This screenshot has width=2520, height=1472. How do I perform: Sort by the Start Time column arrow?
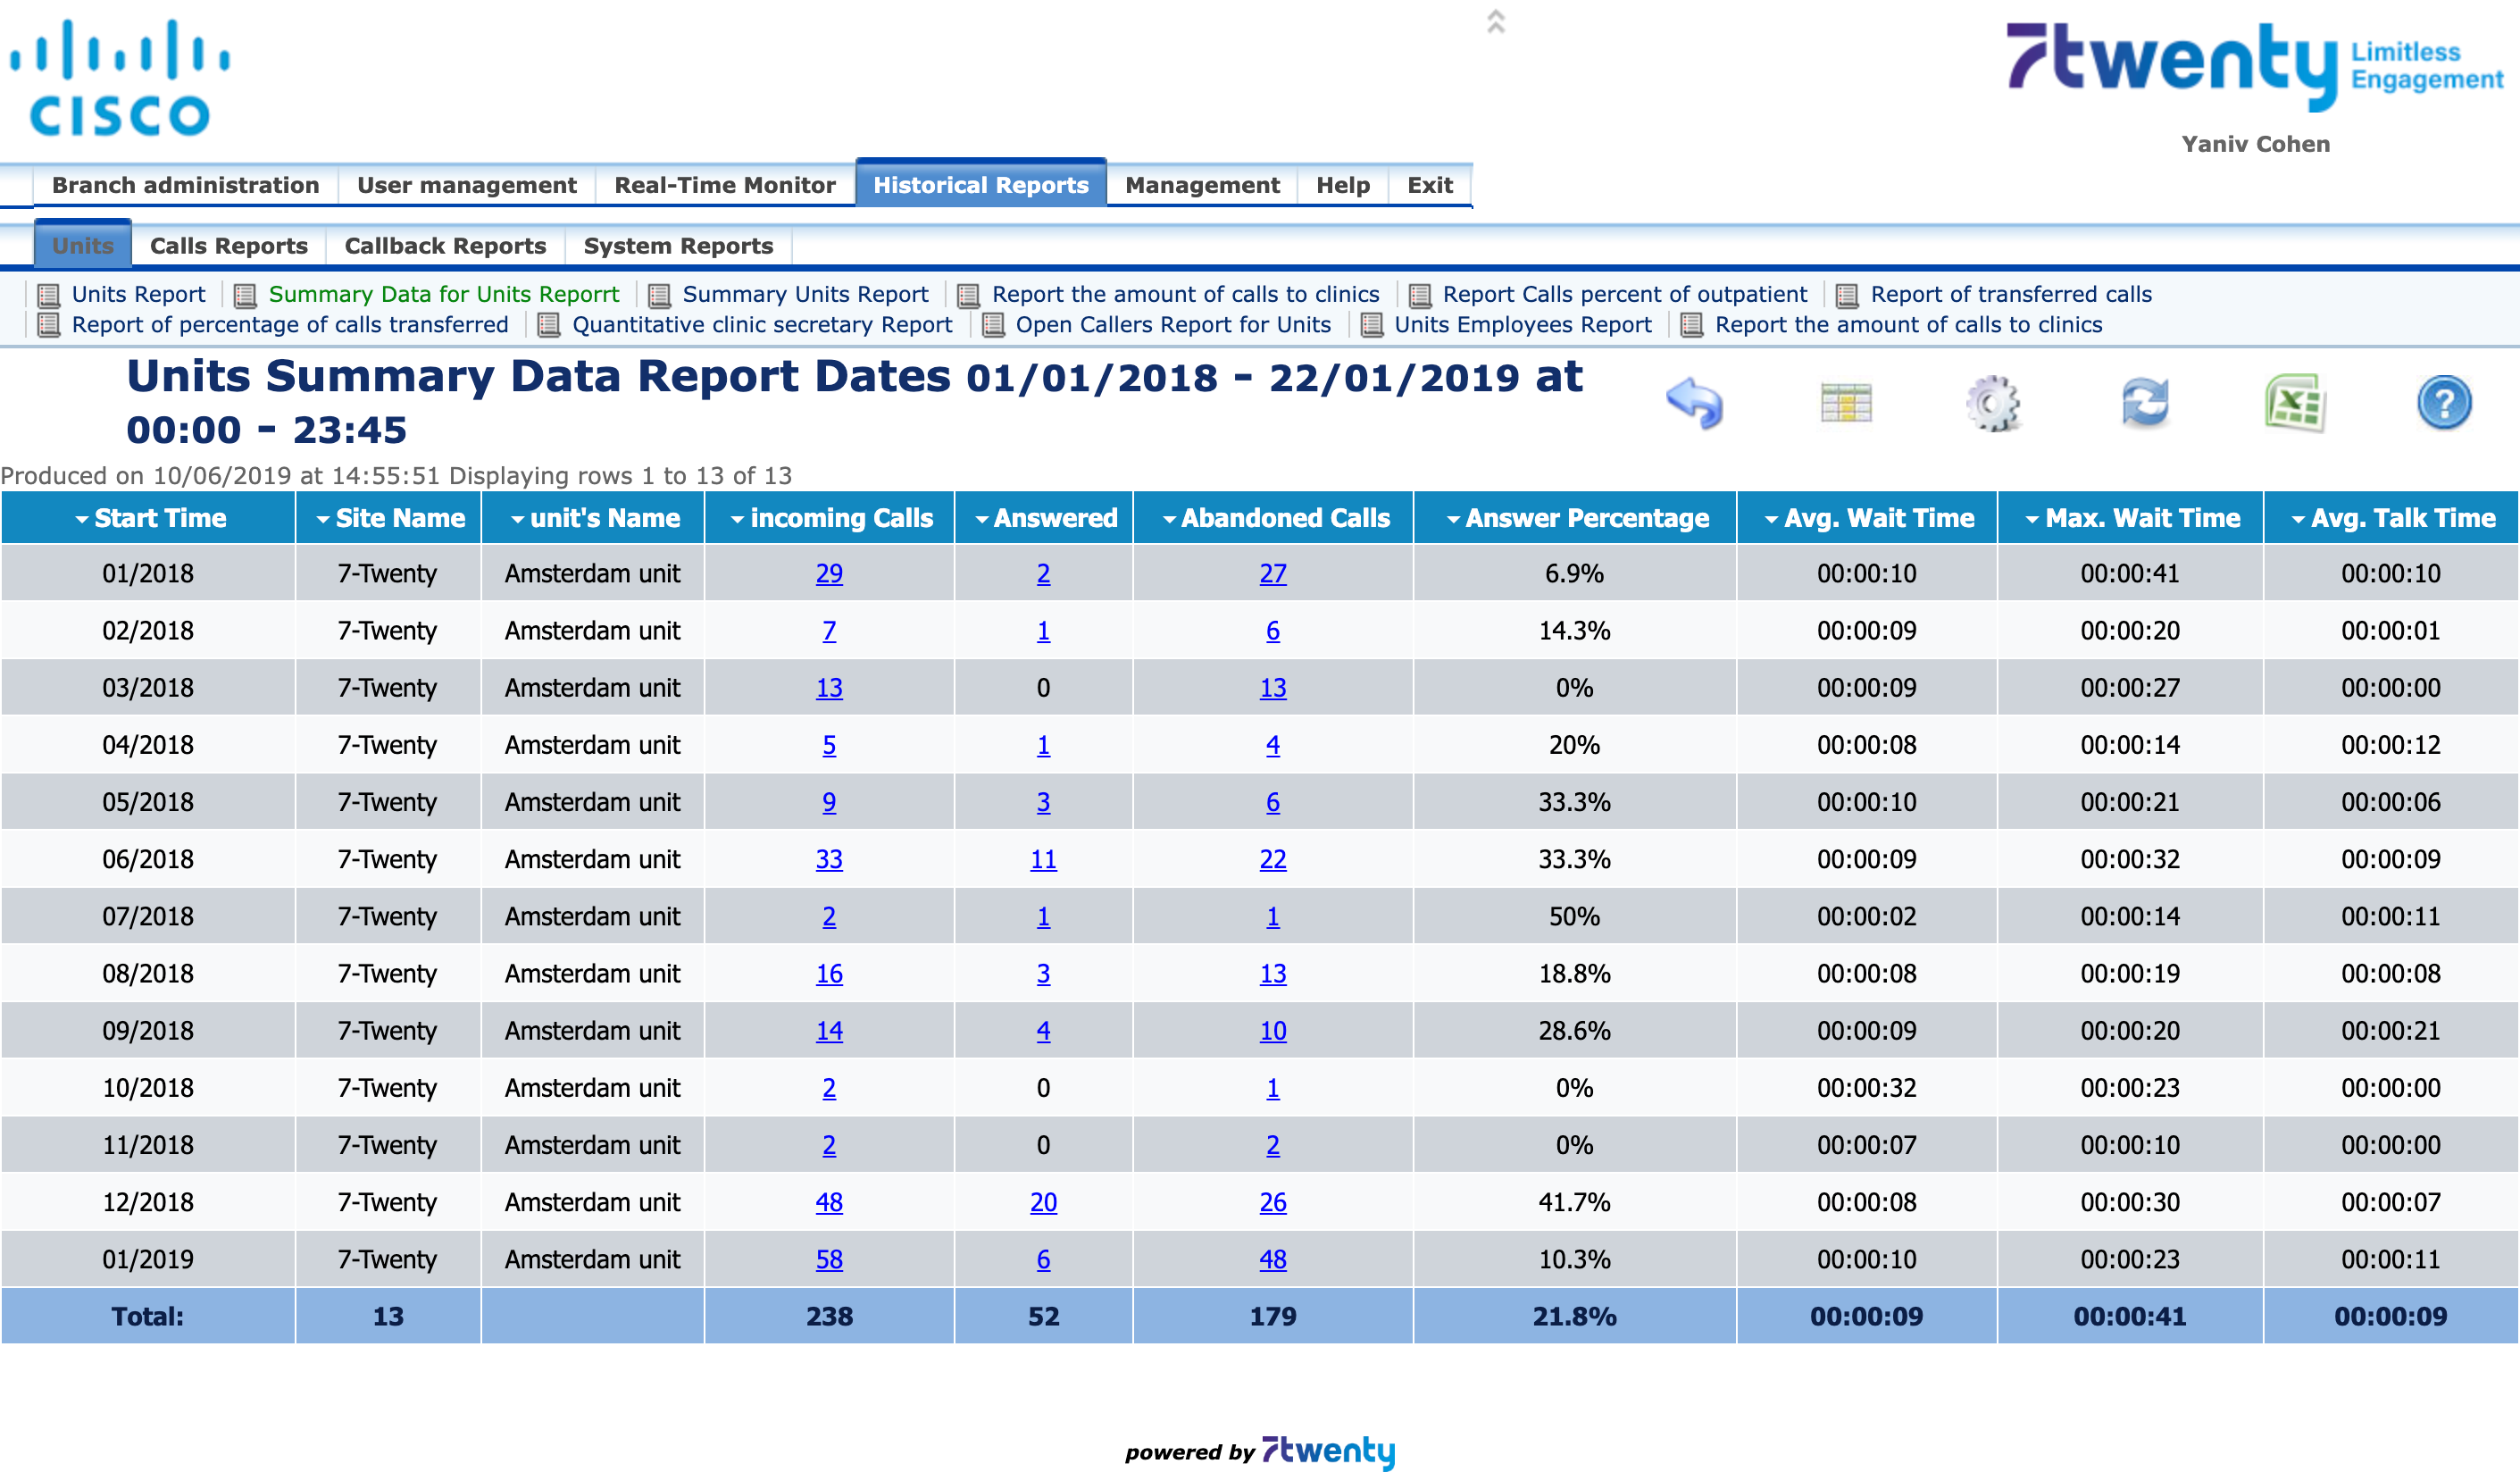82,519
